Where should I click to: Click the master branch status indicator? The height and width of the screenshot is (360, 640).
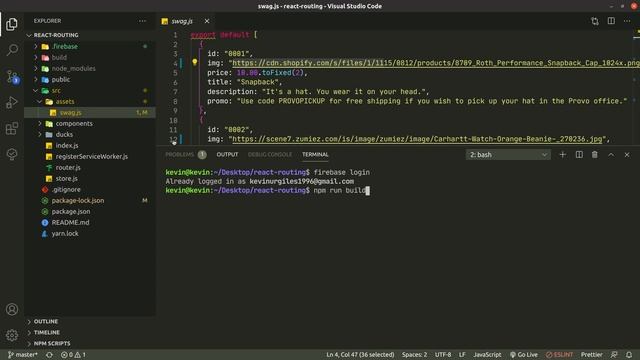pos(22,355)
